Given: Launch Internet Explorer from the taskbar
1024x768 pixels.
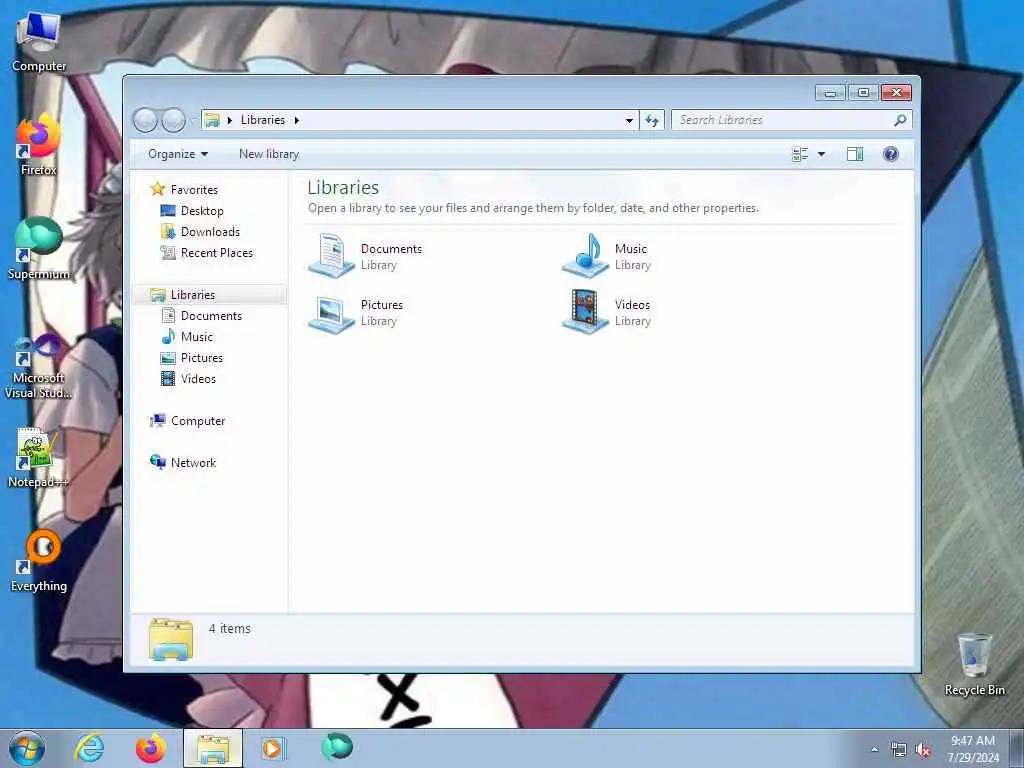Looking at the screenshot, I should [89, 748].
